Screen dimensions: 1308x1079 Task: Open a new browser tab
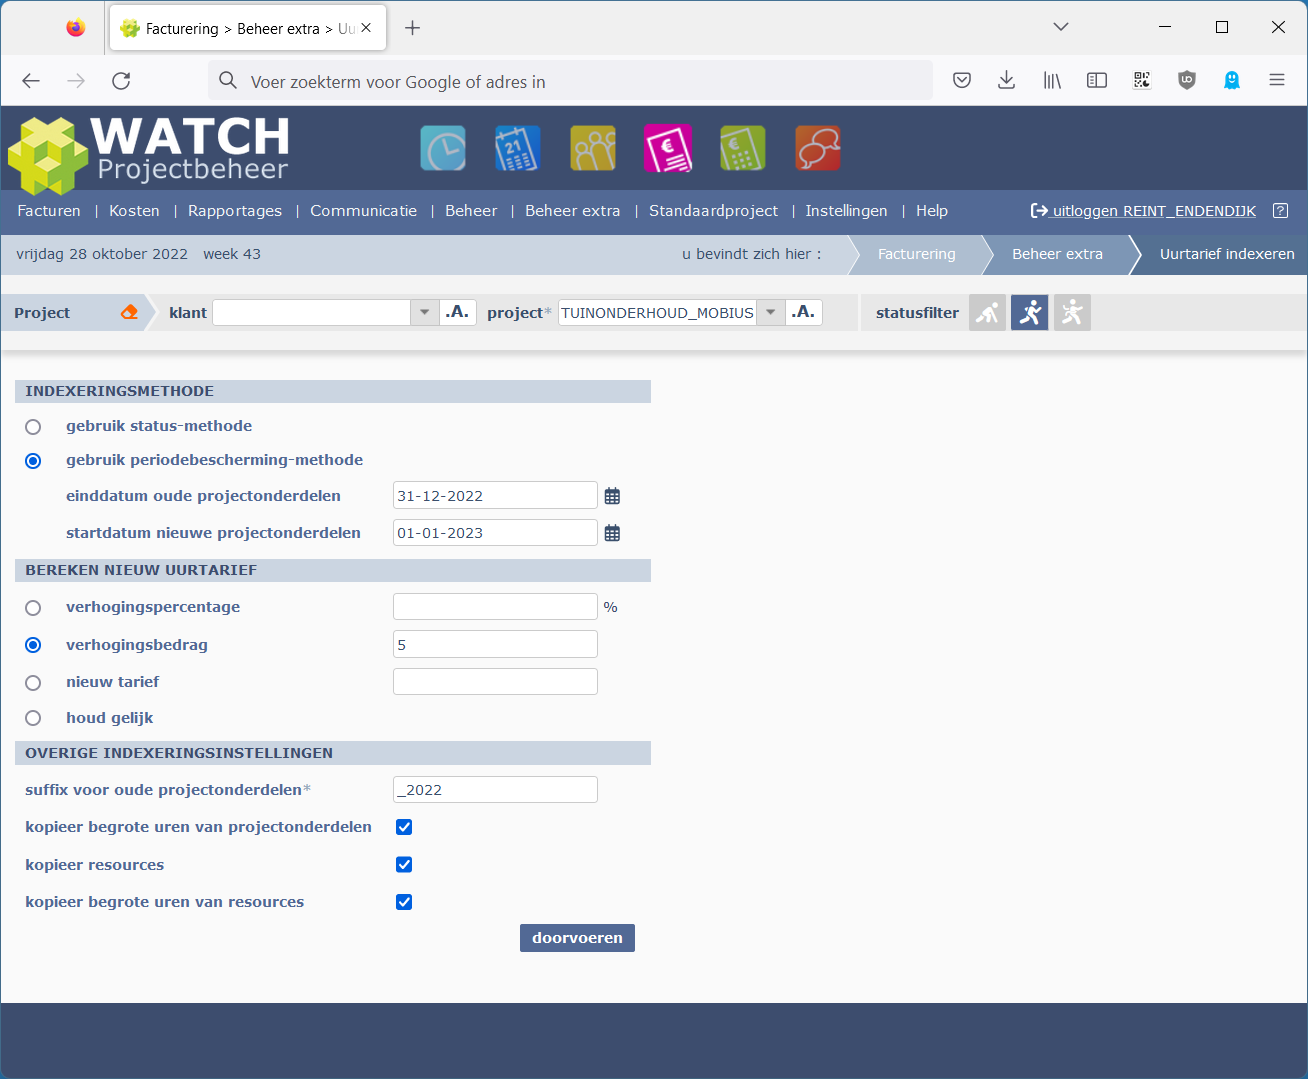click(412, 28)
